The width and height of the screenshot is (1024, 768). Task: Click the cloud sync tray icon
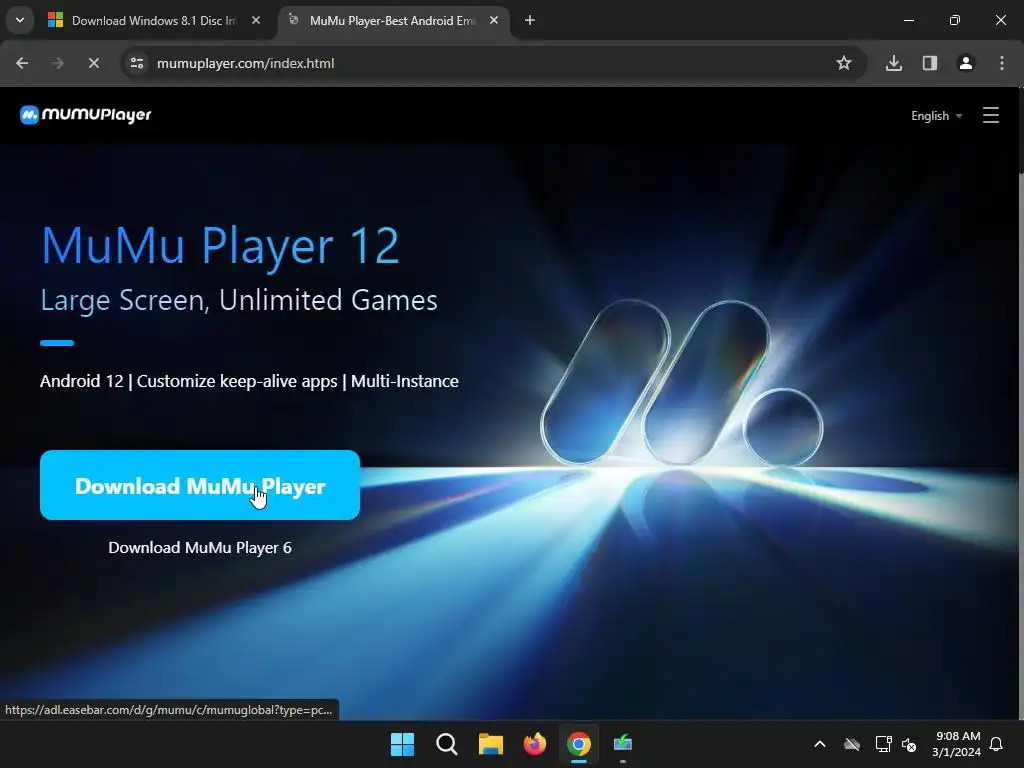[852, 744]
